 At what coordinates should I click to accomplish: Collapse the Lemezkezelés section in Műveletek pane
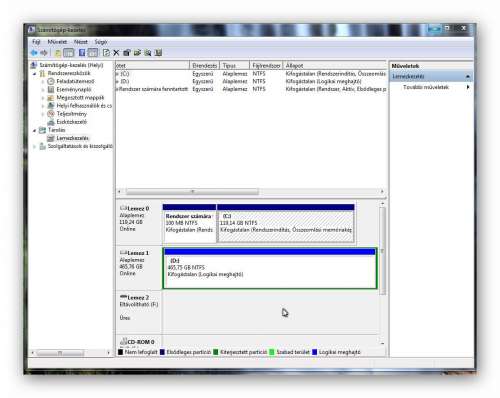[x=468, y=77]
